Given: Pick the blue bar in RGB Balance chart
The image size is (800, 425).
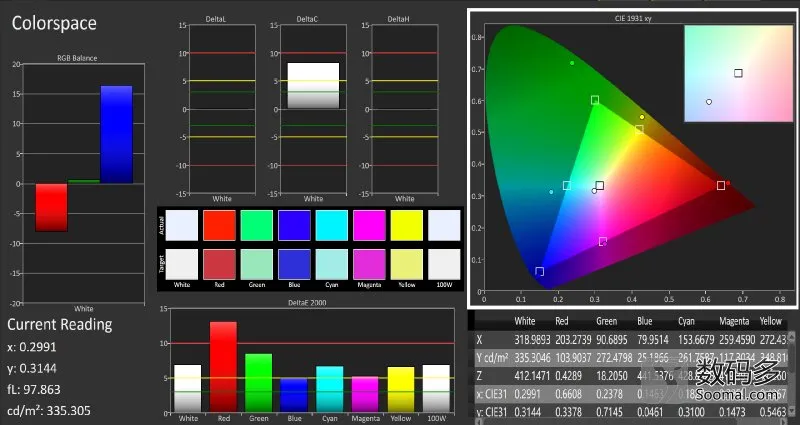Looking at the screenshot, I should pyautogui.click(x=116, y=135).
